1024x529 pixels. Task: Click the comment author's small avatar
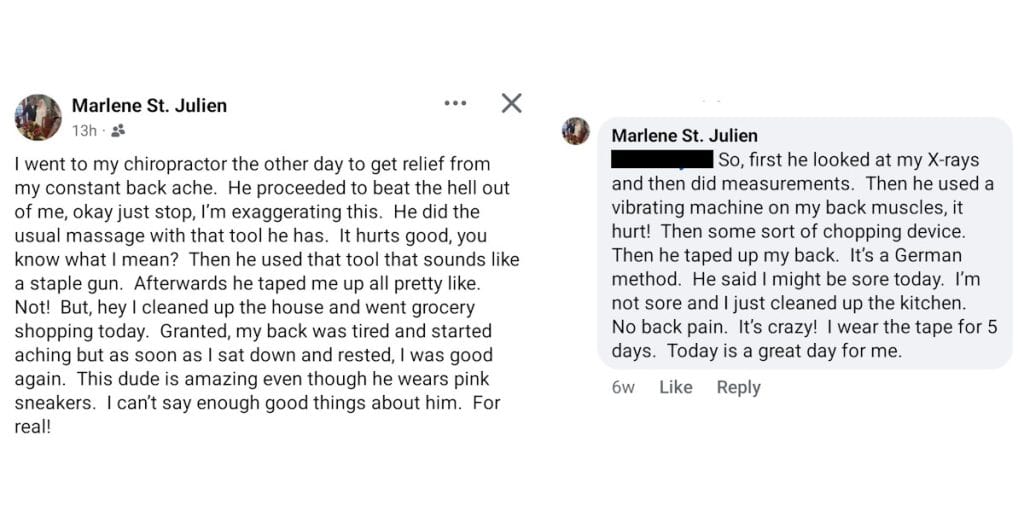click(576, 131)
